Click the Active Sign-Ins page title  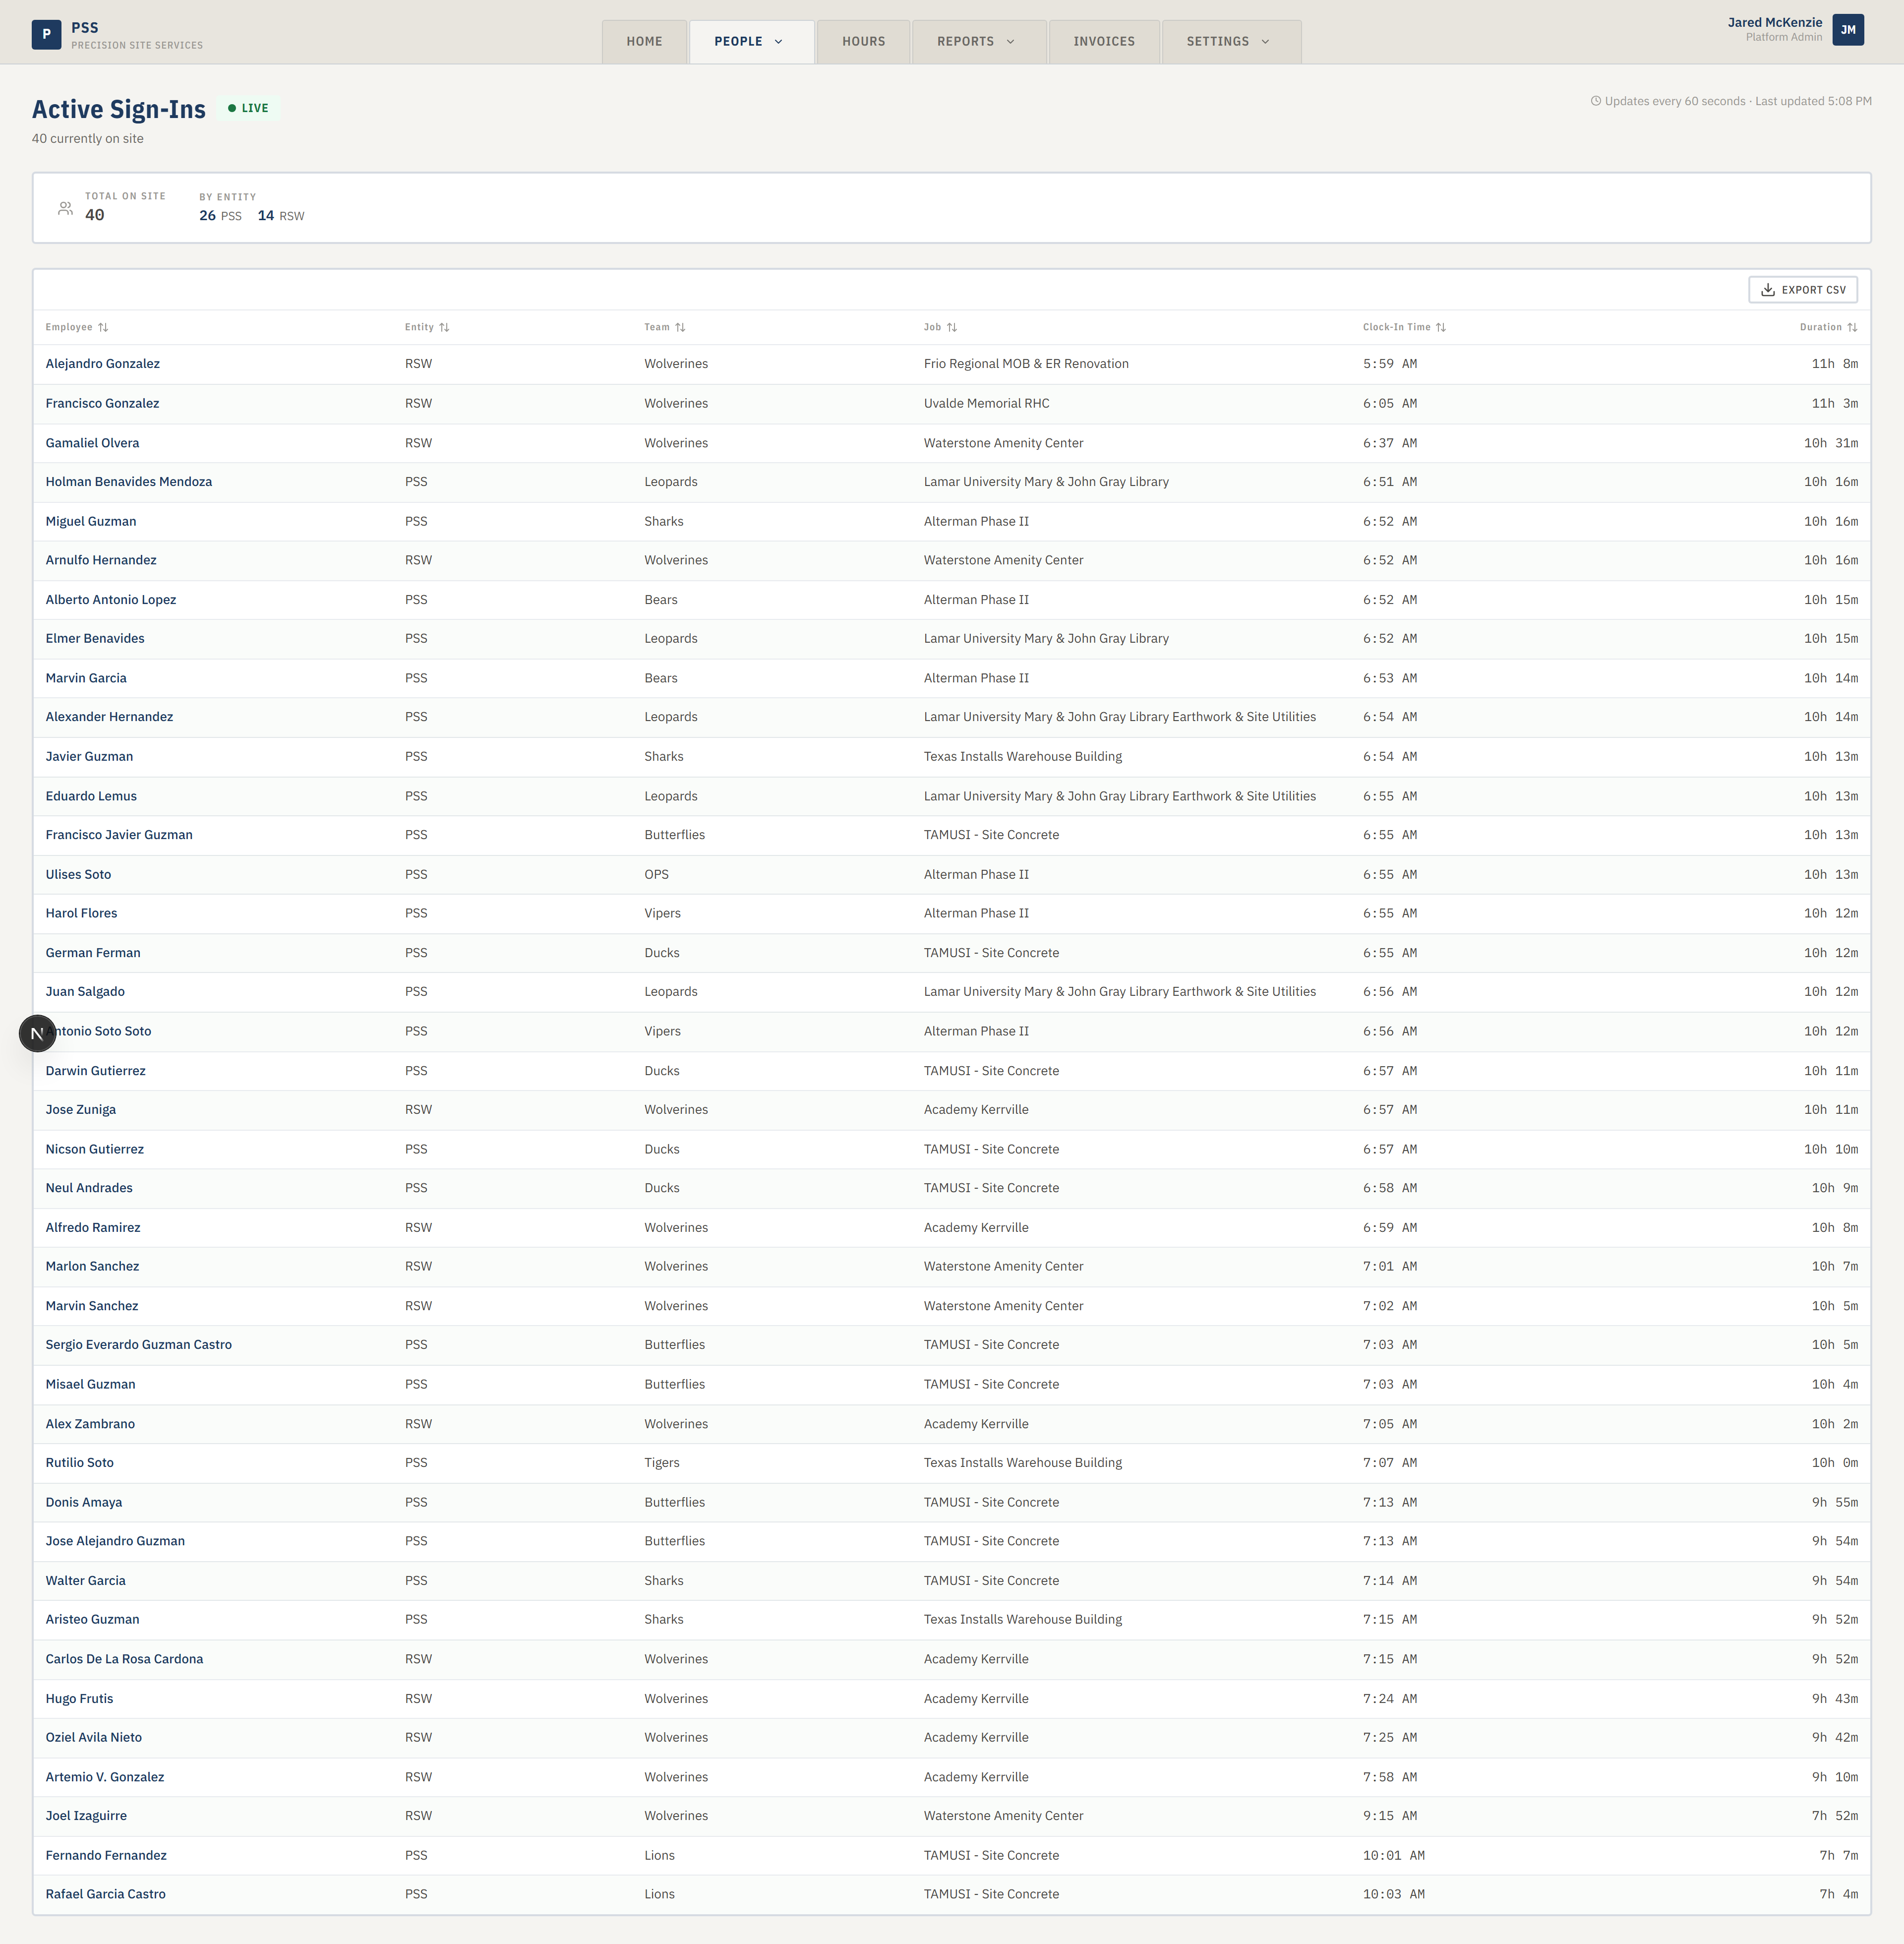(x=119, y=109)
